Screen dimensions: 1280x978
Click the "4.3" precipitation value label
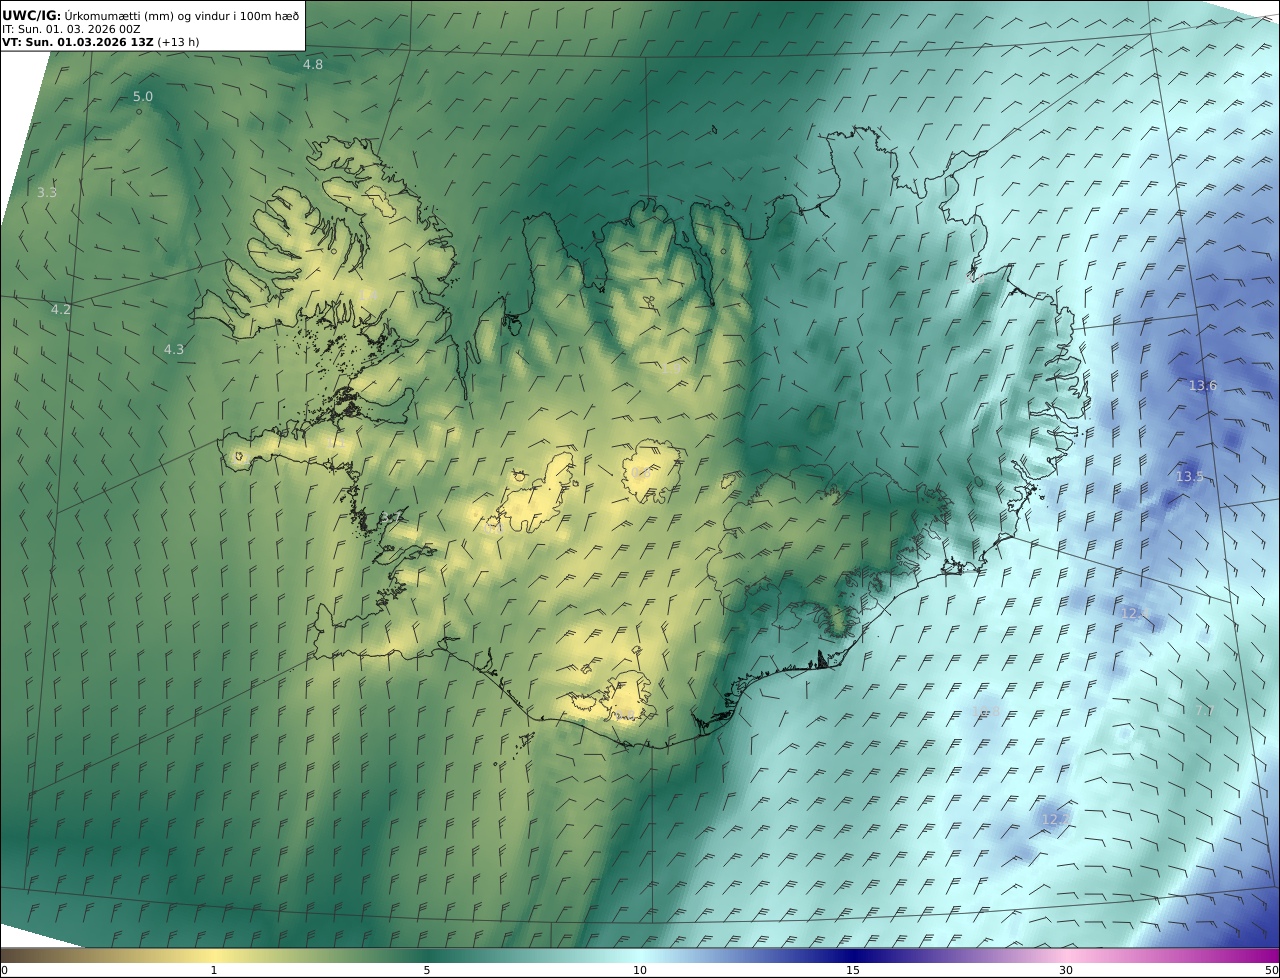(174, 350)
